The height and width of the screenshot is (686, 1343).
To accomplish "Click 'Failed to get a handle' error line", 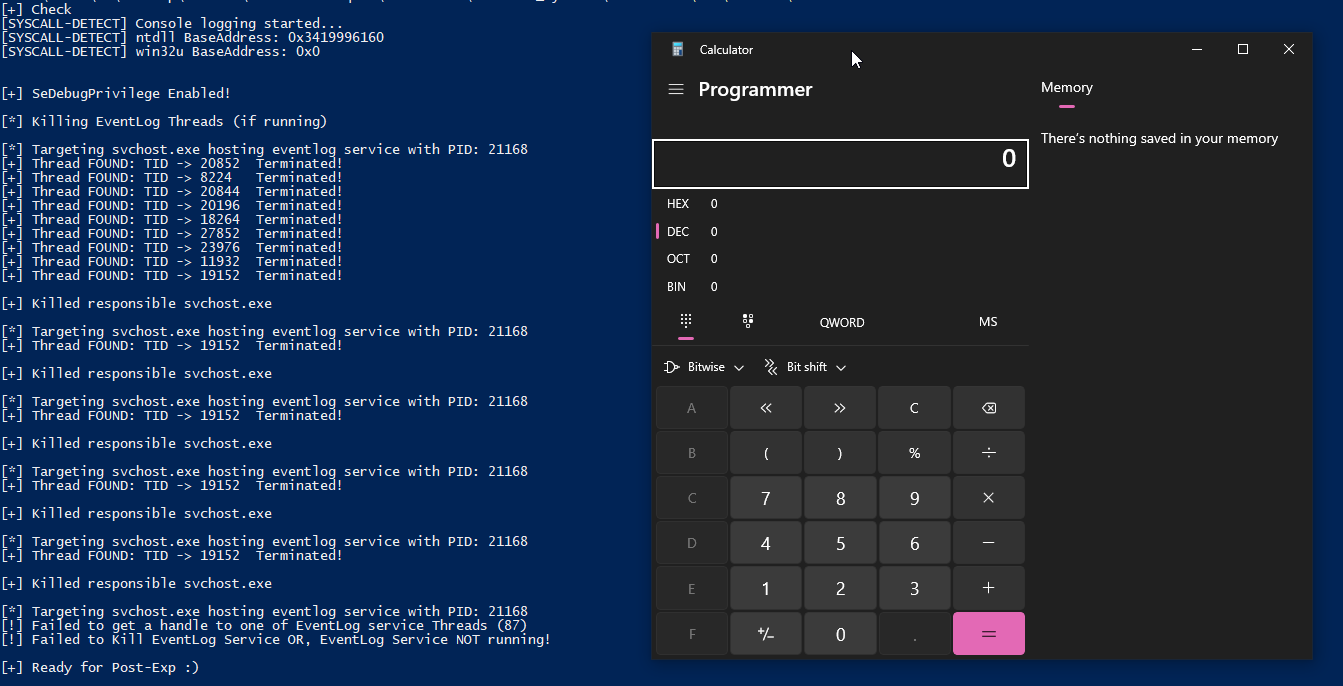I will [264, 625].
